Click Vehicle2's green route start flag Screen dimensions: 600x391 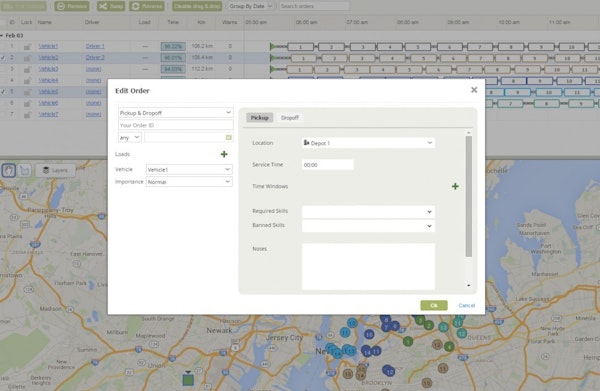[273, 58]
